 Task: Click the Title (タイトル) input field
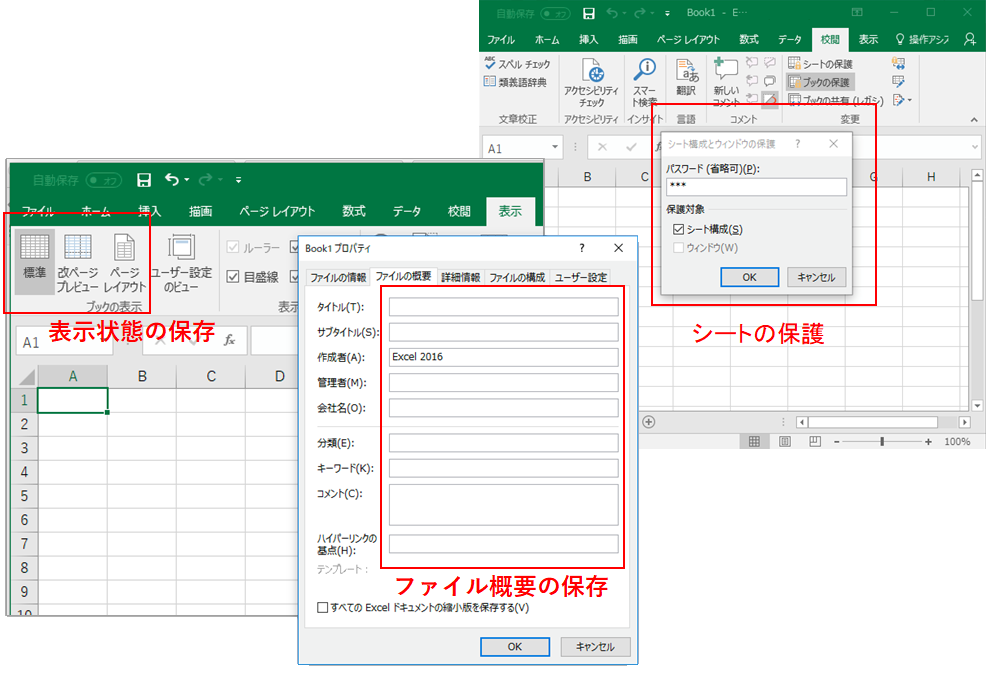click(503, 307)
